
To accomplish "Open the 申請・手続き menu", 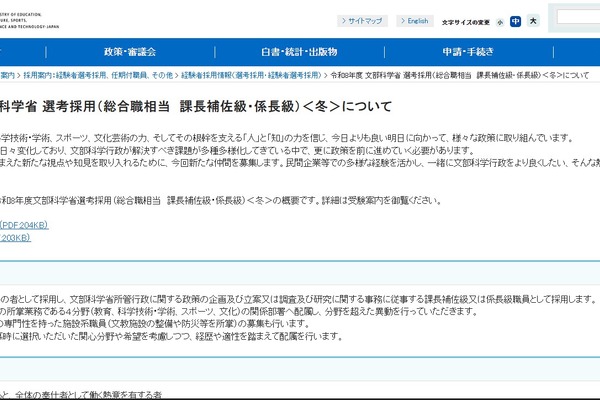I will click(x=468, y=52).
